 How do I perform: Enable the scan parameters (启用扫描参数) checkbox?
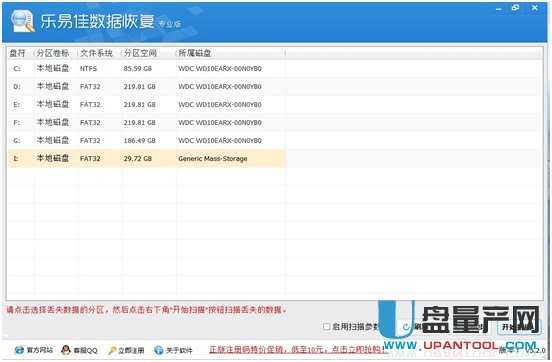click(326, 326)
